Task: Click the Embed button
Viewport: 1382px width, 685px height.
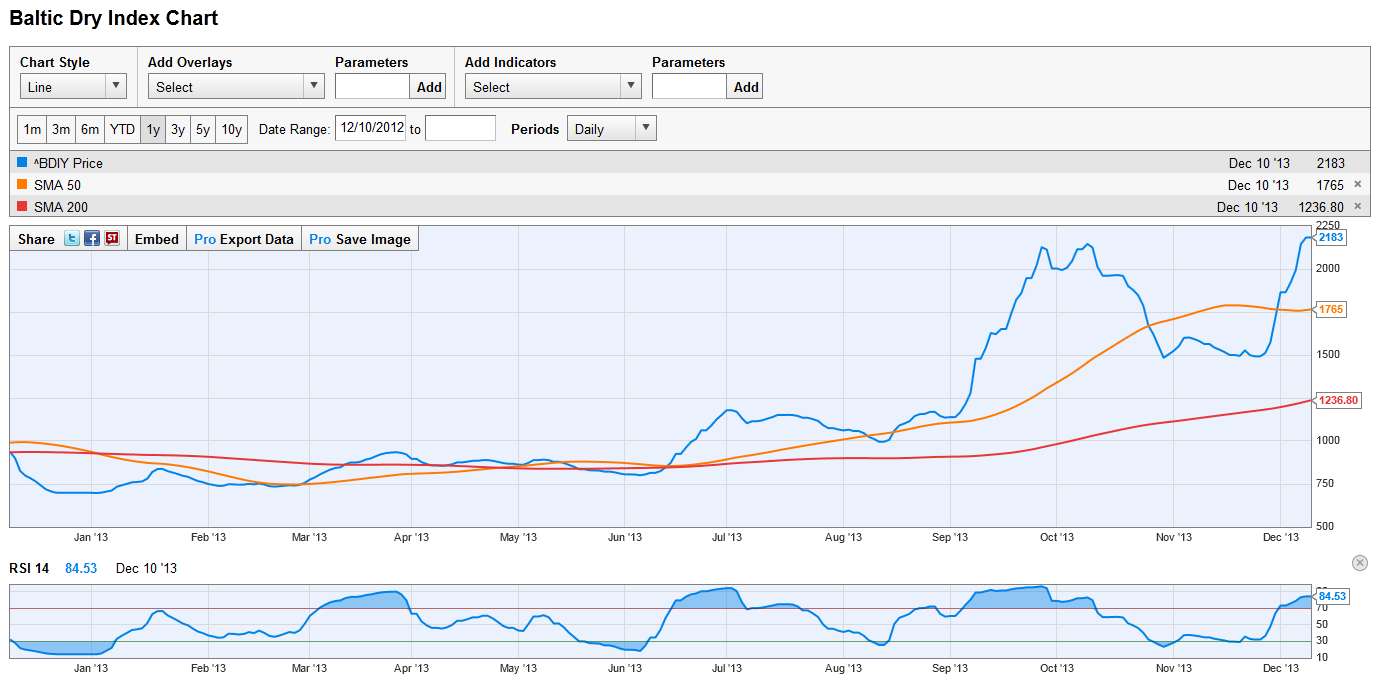Action: click(157, 239)
